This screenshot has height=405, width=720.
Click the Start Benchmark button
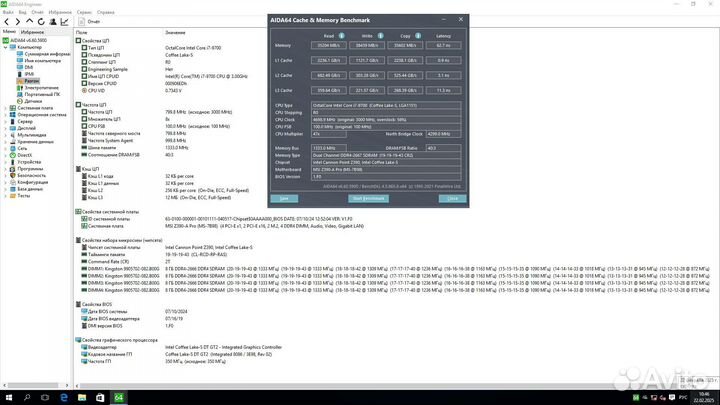368,198
